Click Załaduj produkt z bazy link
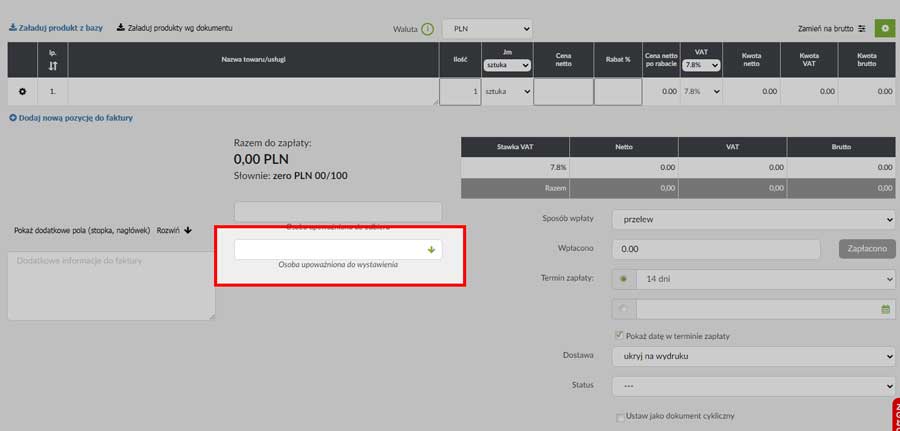Image resolution: width=900 pixels, height=431 pixels. pyautogui.click(x=56, y=28)
